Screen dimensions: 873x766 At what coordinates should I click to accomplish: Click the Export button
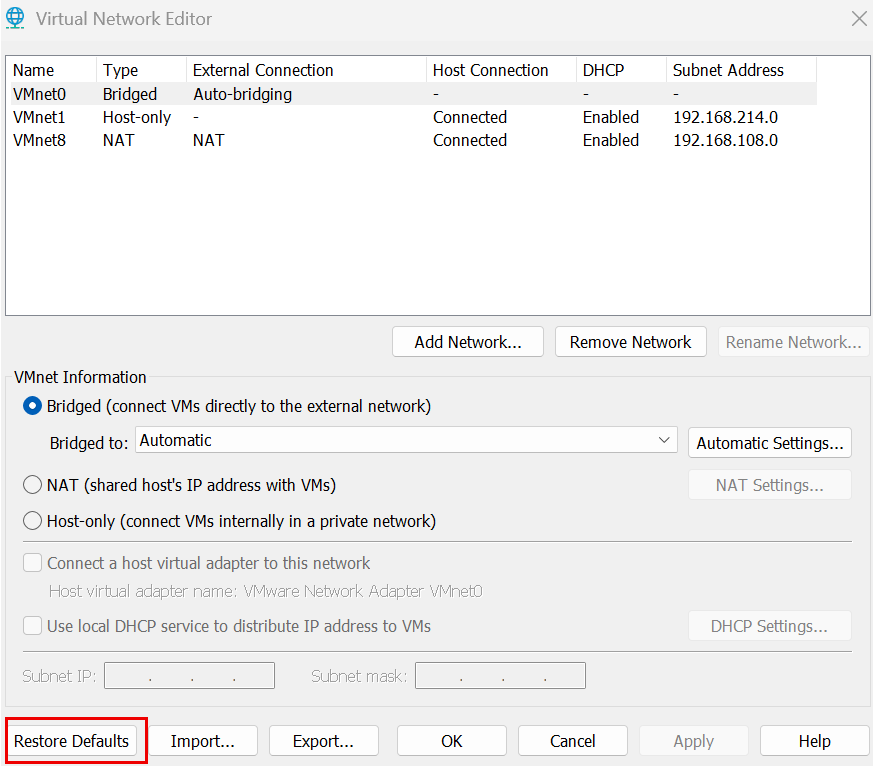(x=323, y=741)
